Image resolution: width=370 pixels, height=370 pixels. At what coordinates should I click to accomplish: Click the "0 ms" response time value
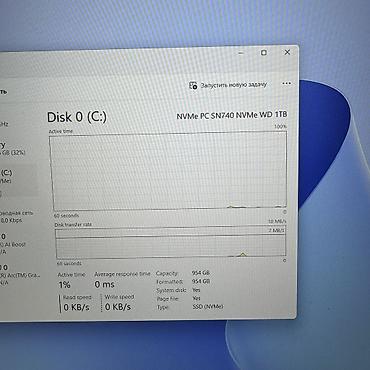tap(104, 284)
